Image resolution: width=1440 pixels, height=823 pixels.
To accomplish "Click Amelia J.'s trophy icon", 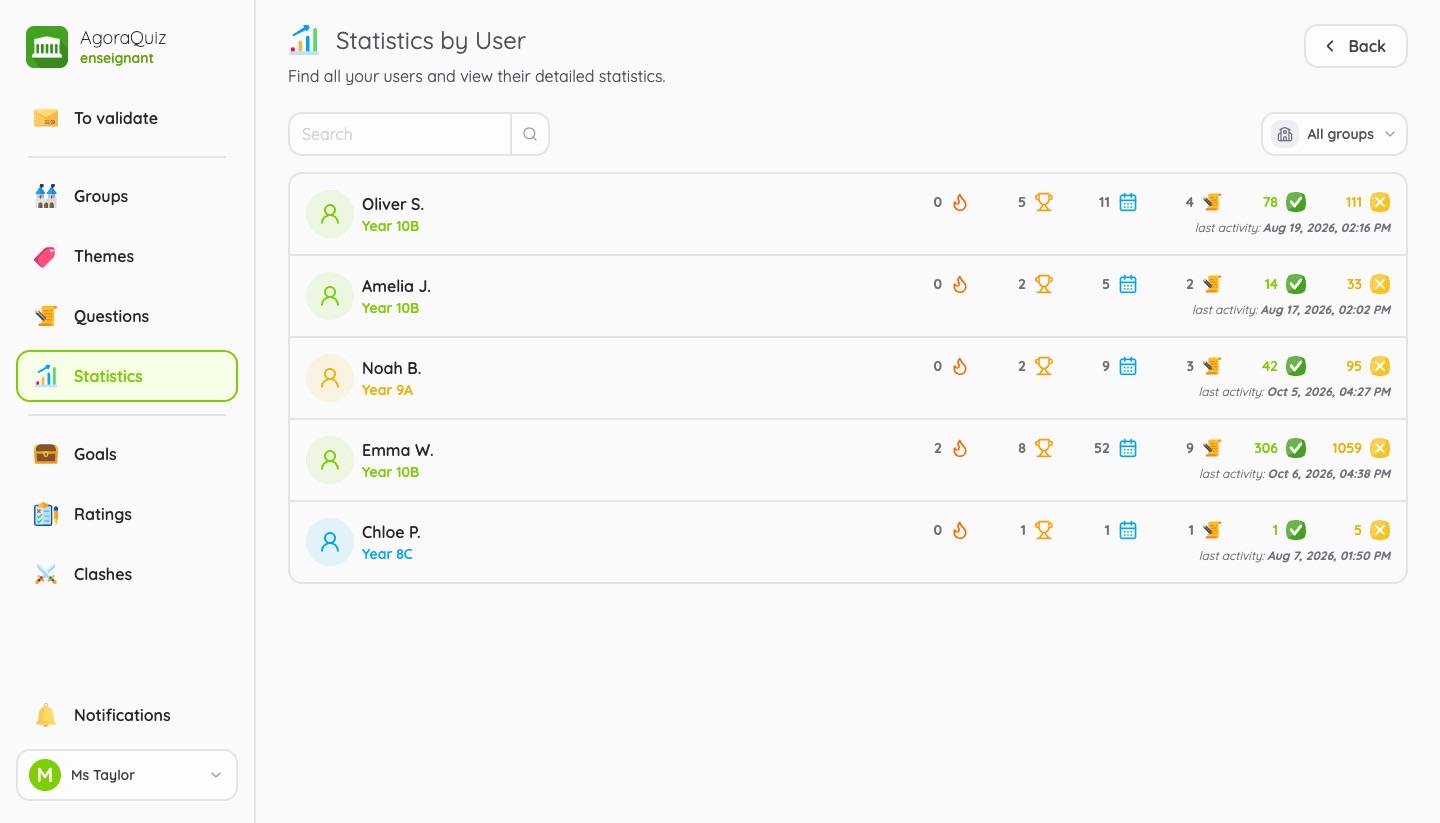I will [x=1044, y=284].
